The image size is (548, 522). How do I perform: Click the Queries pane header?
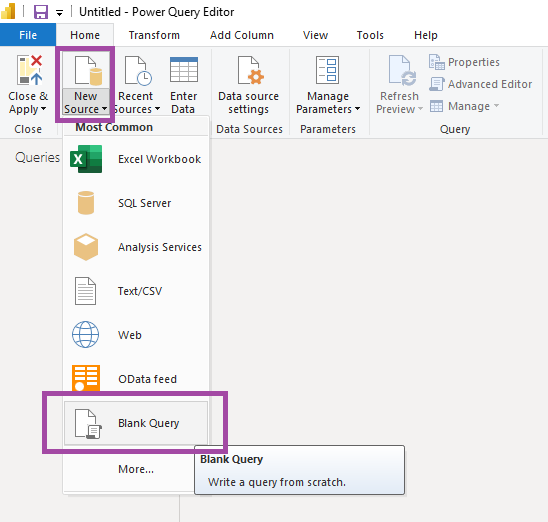tap(37, 158)
